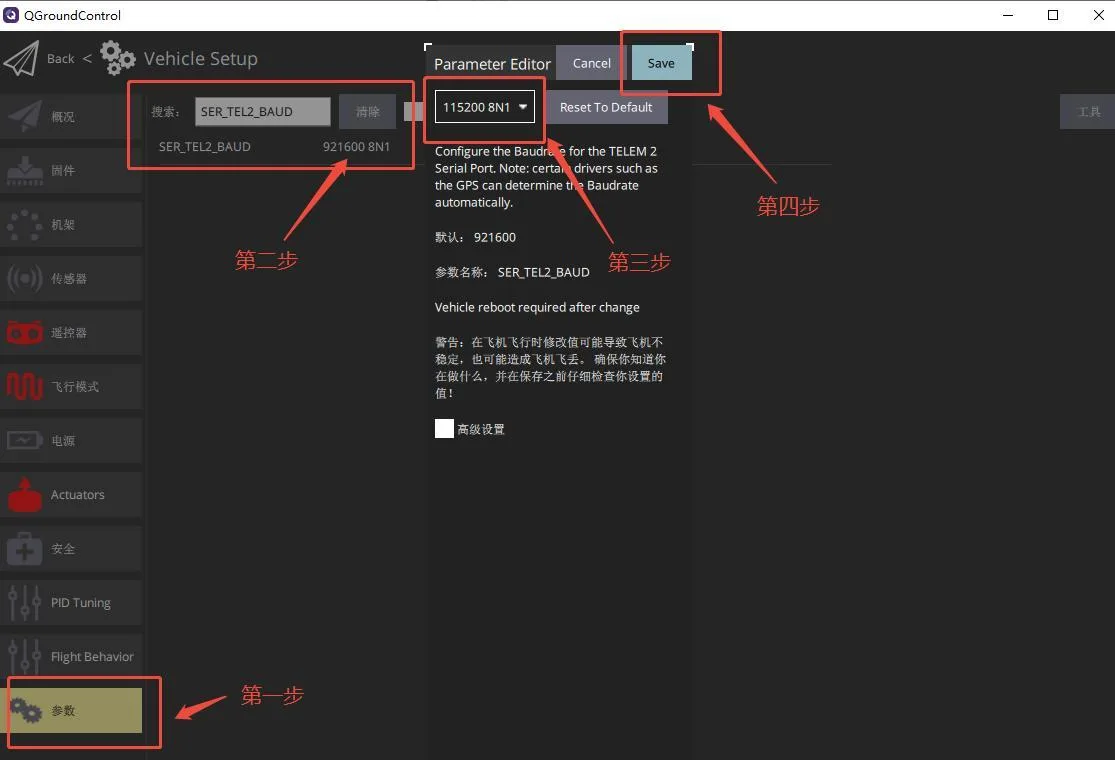Click the Reset To Default button

click(606, 107)
